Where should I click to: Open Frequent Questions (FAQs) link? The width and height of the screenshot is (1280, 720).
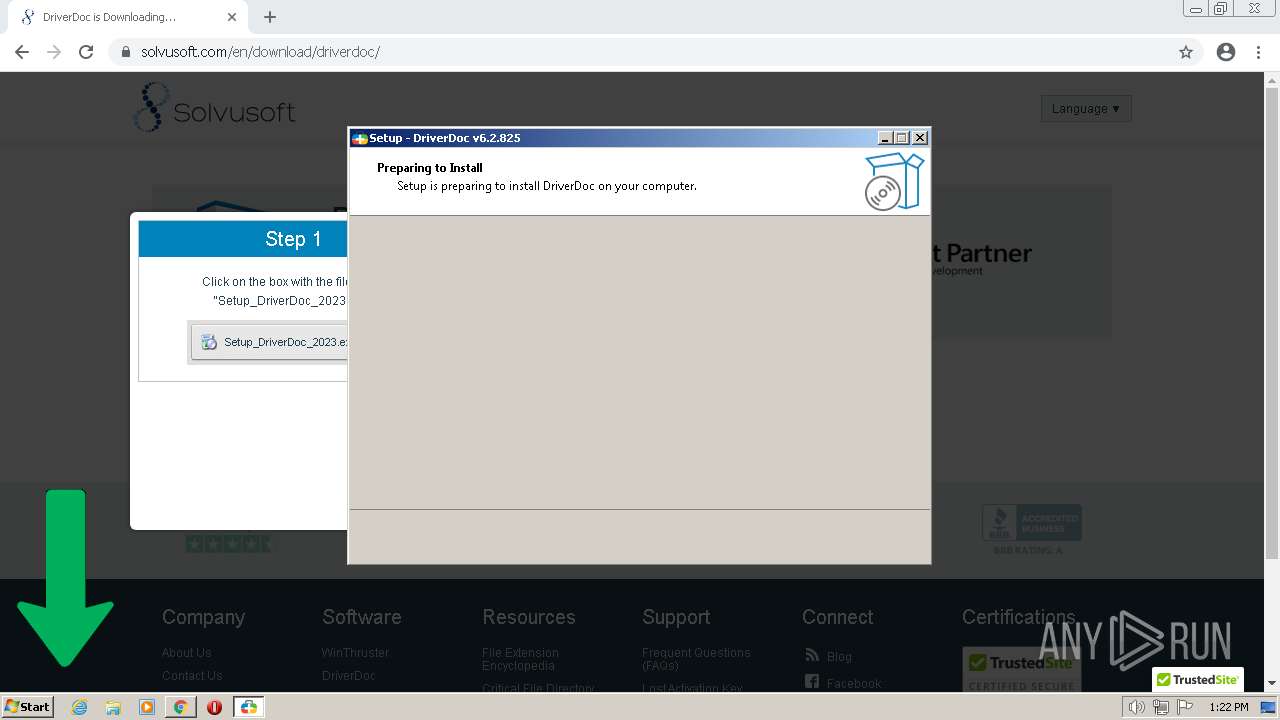point(696,659)
